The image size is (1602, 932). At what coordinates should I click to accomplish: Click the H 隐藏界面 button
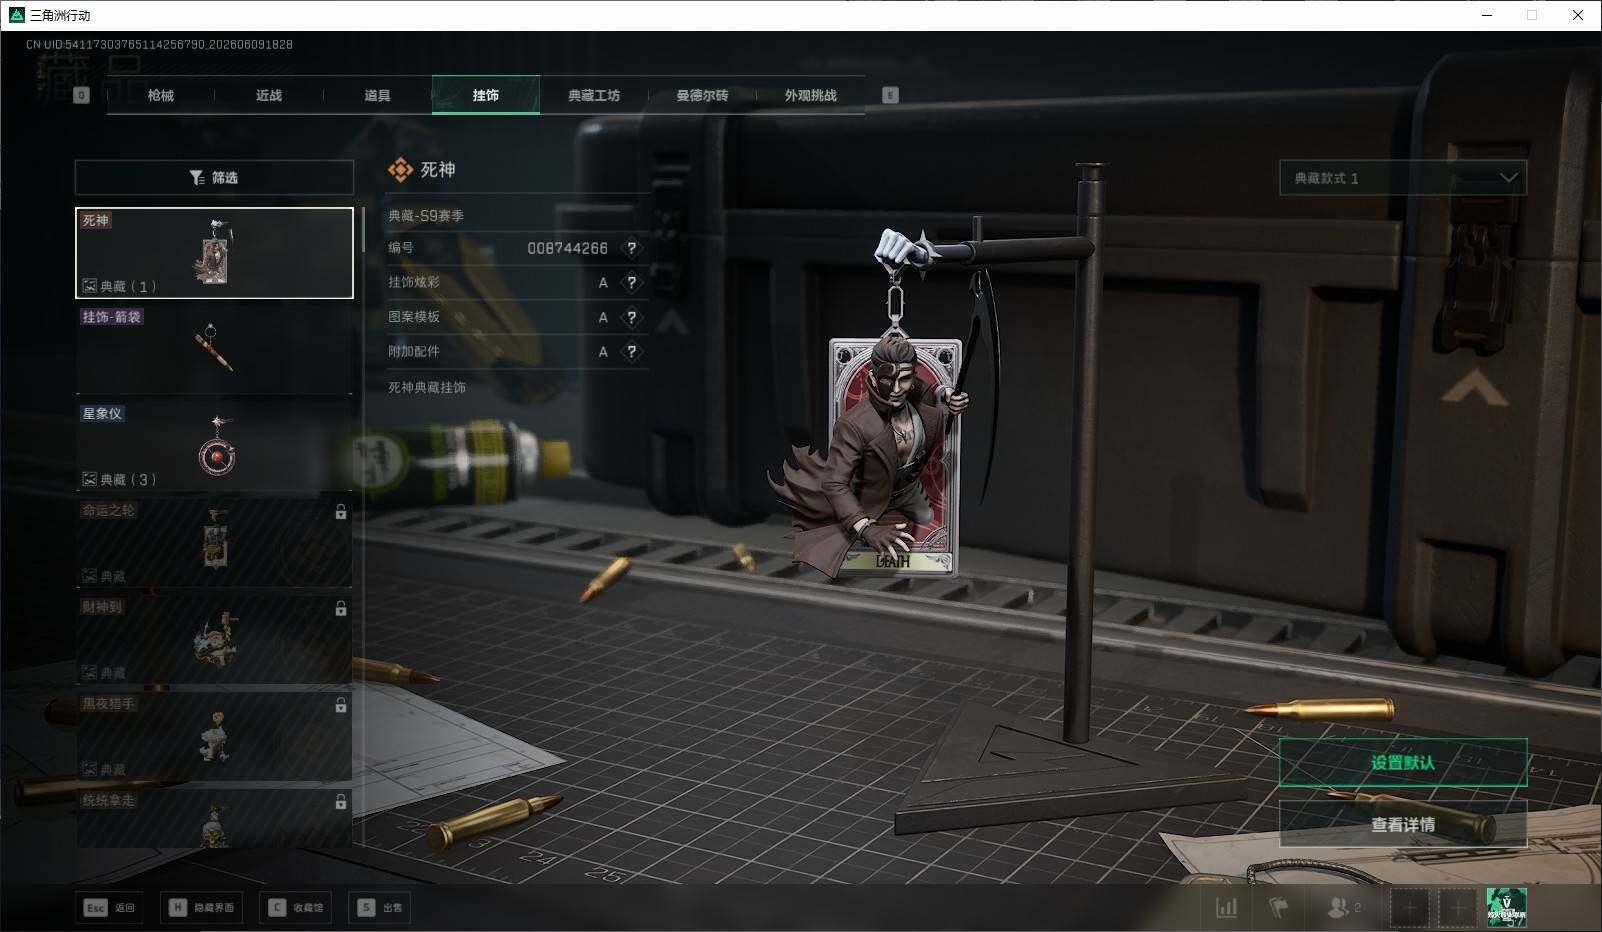click(x=204, y=907)
